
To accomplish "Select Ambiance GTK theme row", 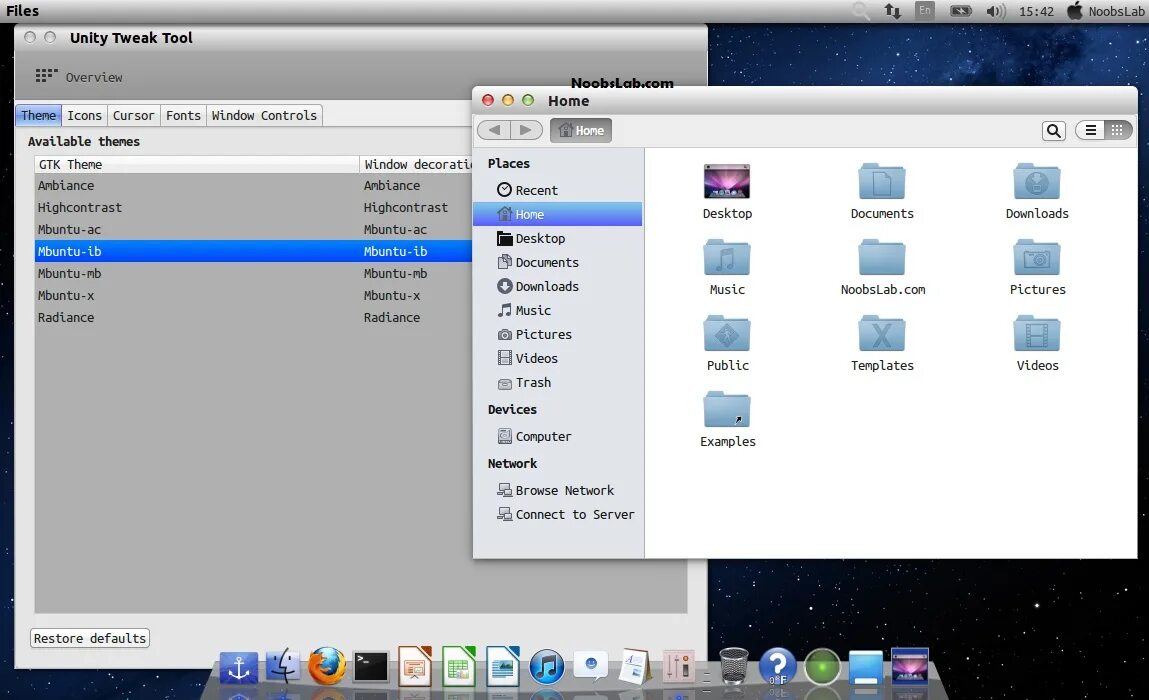I will 254,185.
